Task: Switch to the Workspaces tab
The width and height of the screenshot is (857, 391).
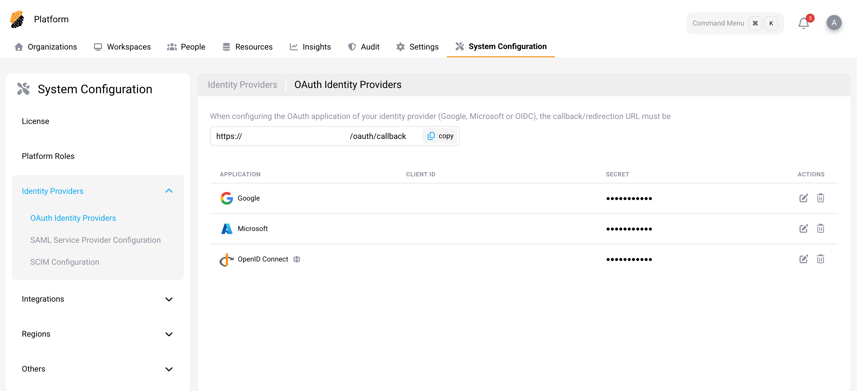Action: coord(122,47)
